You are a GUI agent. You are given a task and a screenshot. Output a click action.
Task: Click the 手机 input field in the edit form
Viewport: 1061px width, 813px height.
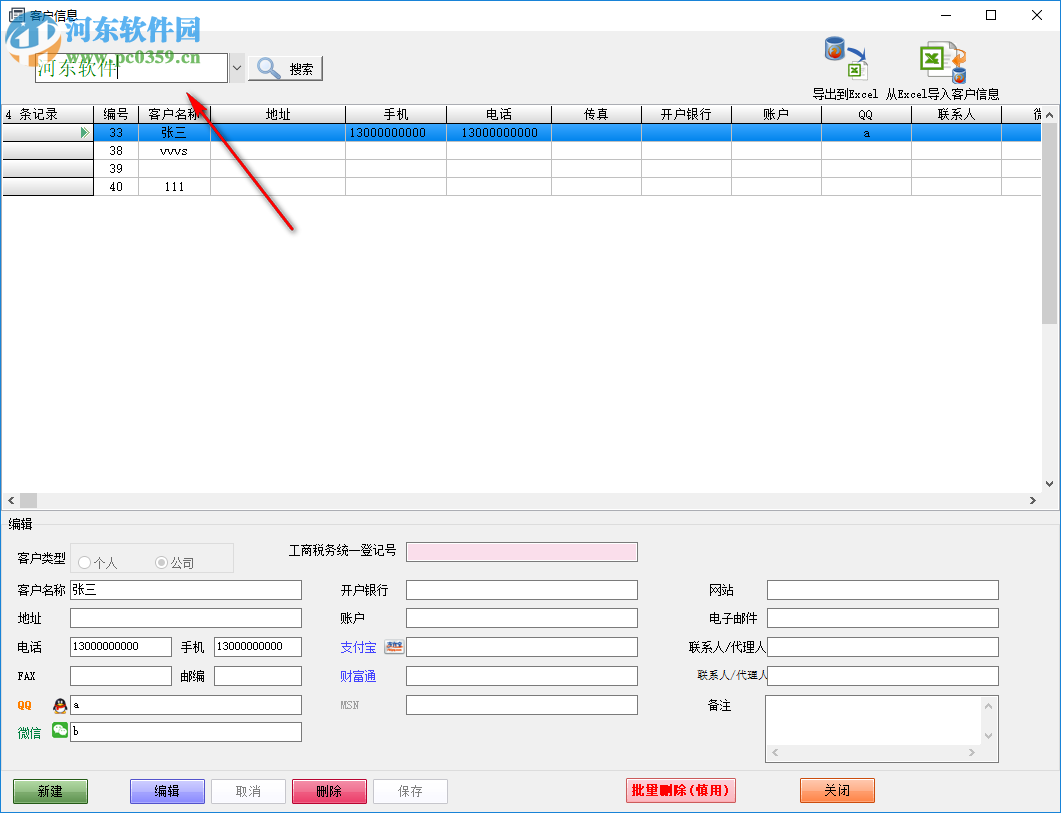pos(258,646)
